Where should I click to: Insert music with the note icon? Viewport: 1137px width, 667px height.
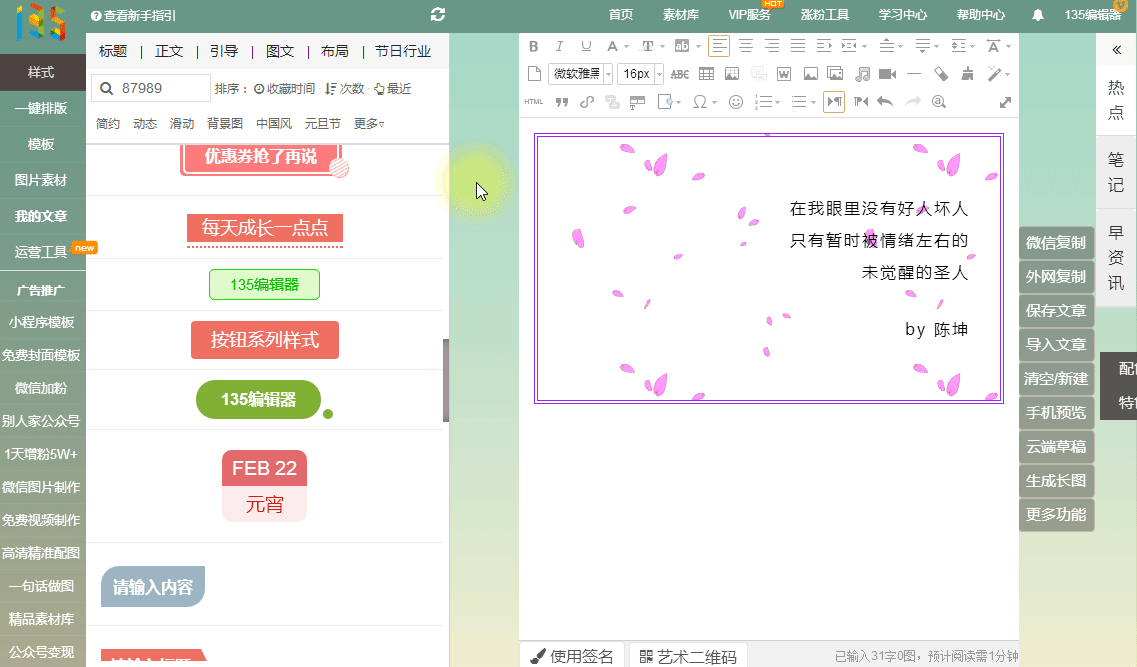tap(862, 74)
